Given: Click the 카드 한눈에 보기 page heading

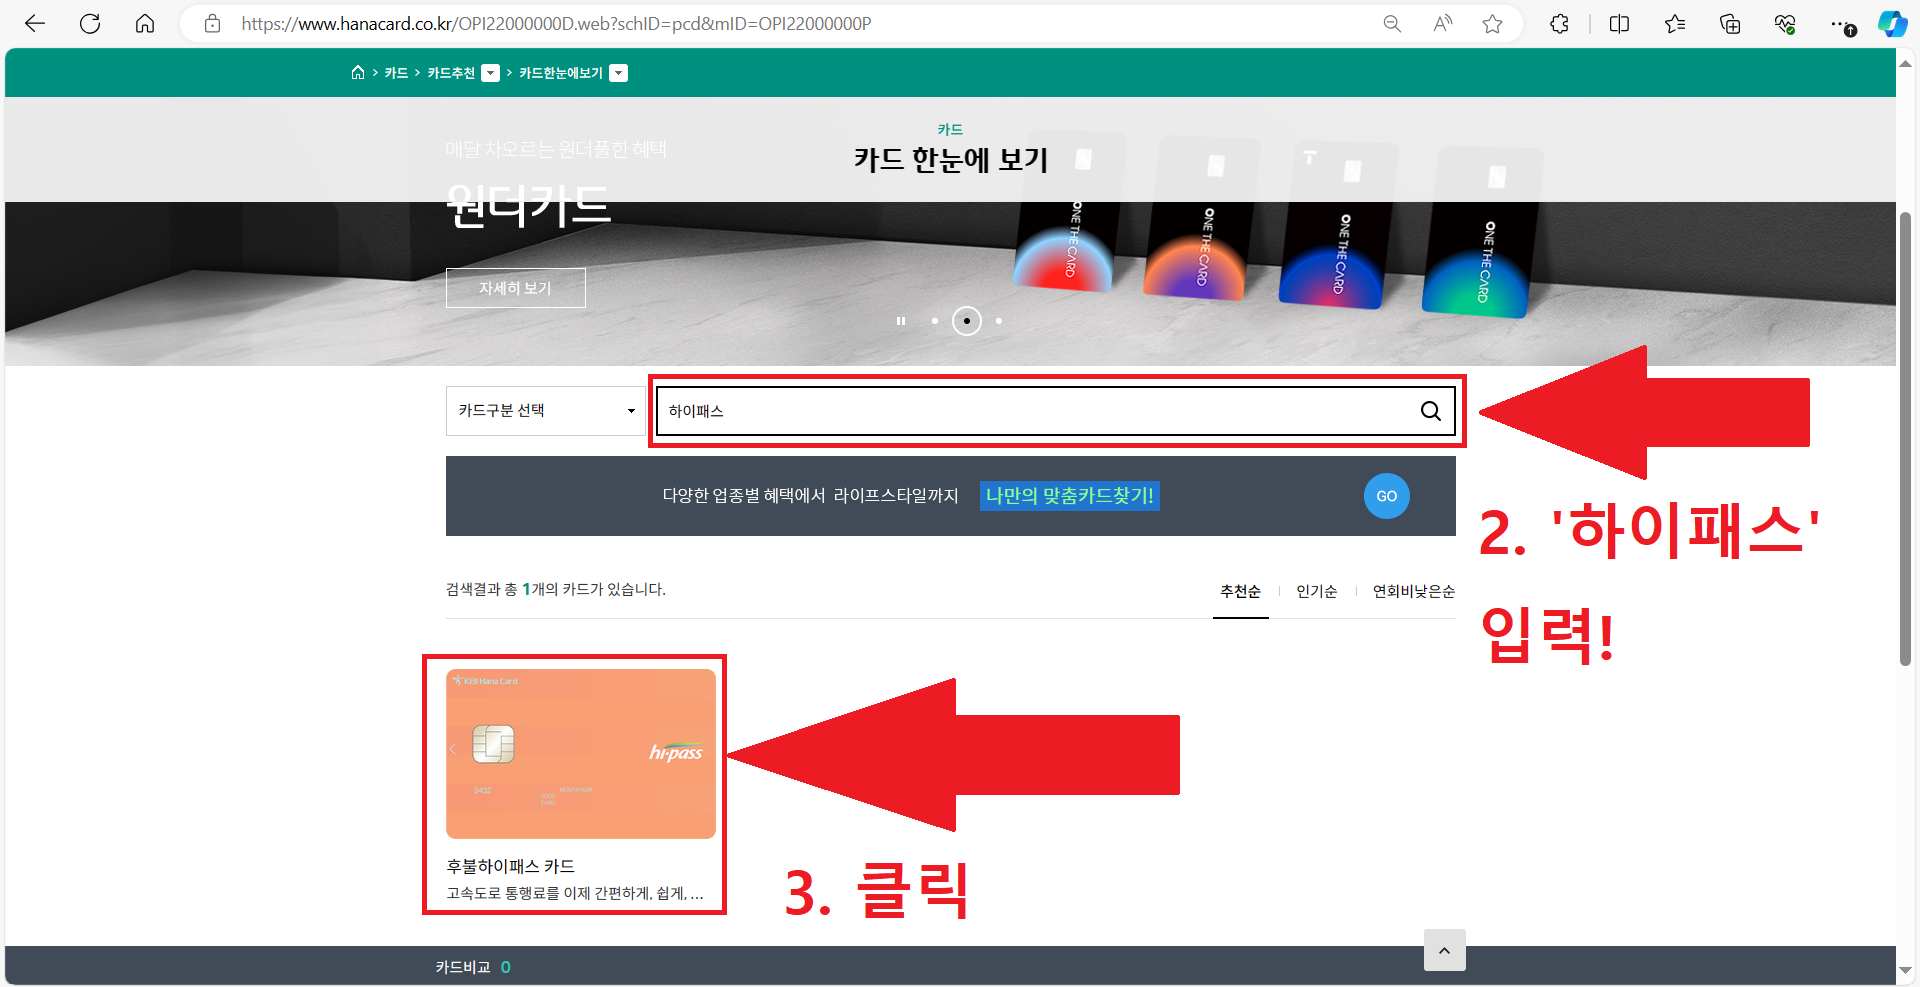Looking at the screenshot, I should tap(951, 160).
